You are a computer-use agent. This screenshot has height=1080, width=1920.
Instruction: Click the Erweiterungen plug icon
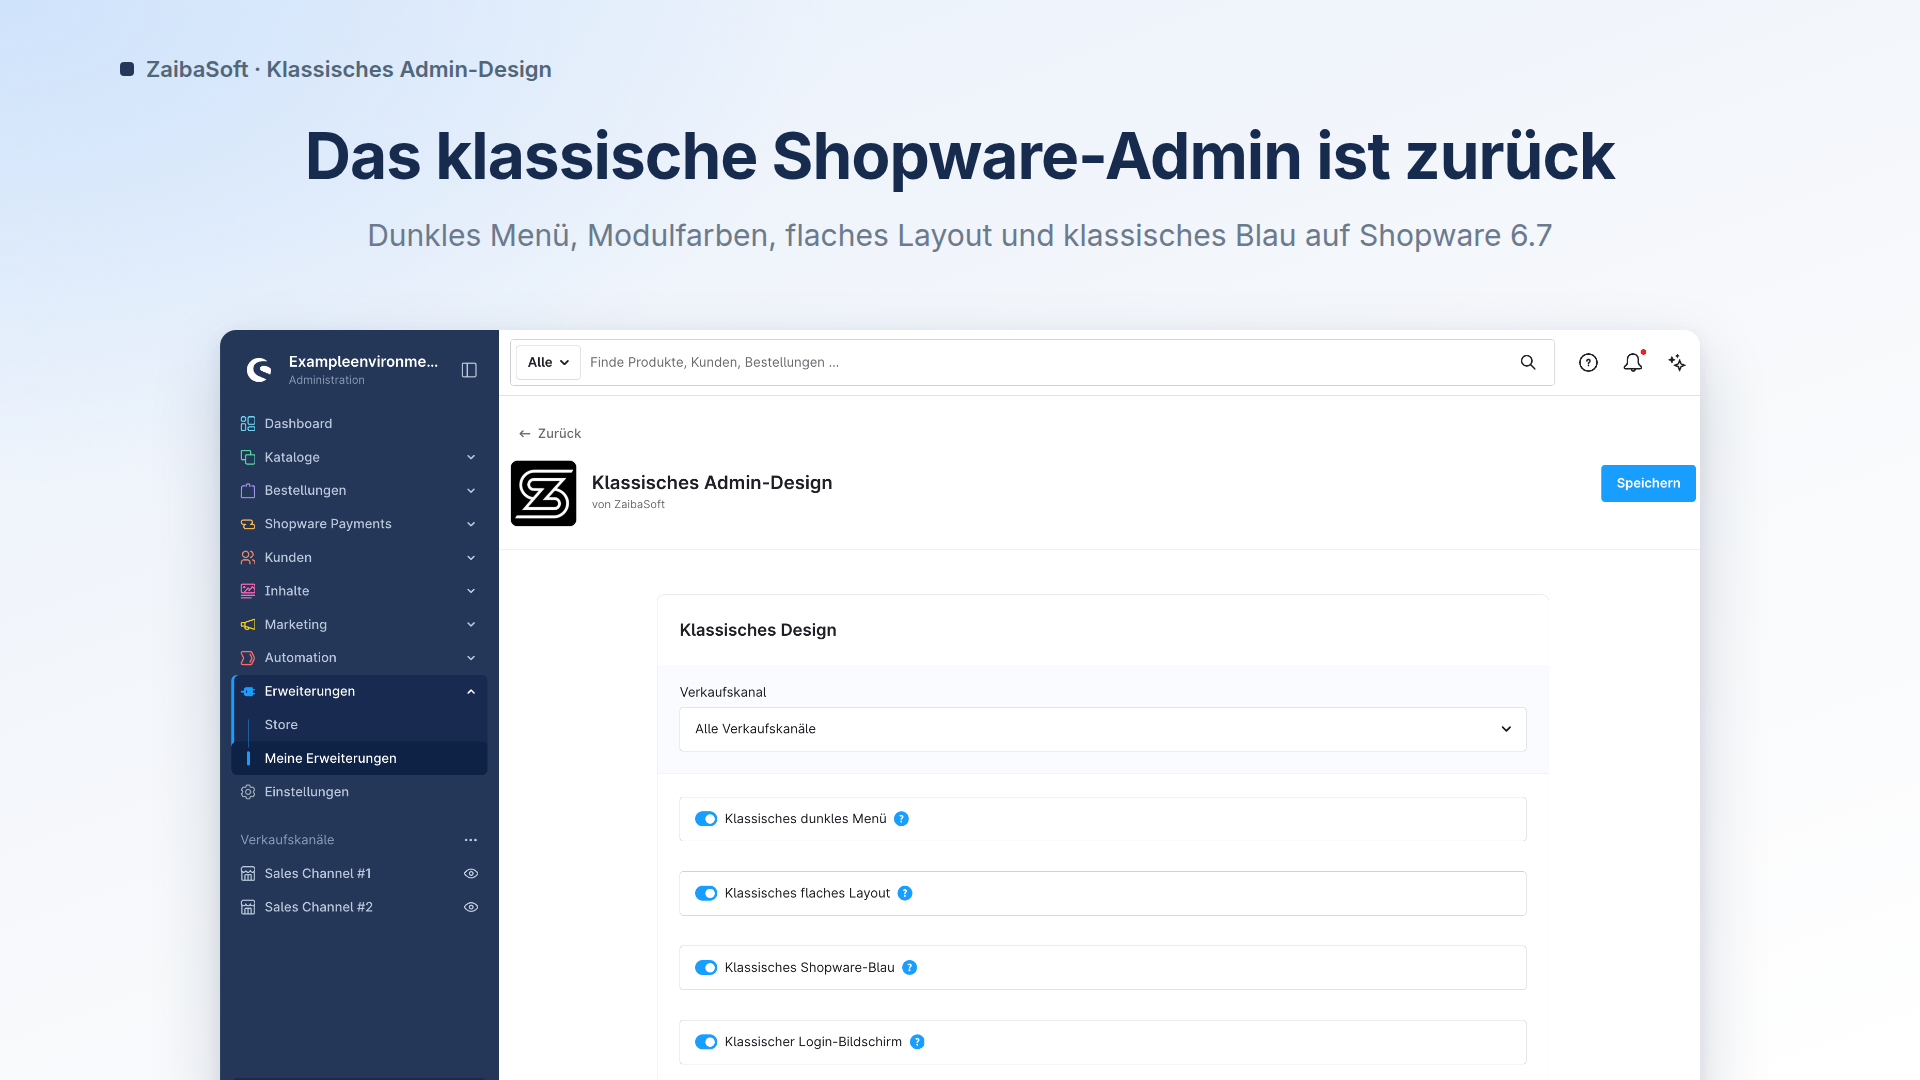click(248, 691)
